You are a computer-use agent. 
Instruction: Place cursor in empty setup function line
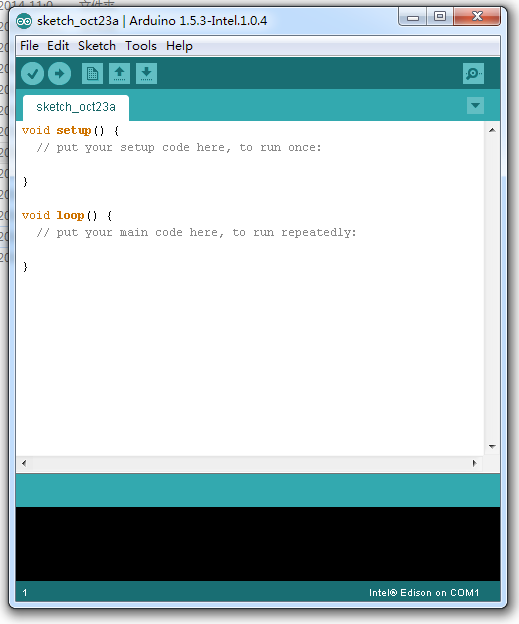tap(250, 164)
